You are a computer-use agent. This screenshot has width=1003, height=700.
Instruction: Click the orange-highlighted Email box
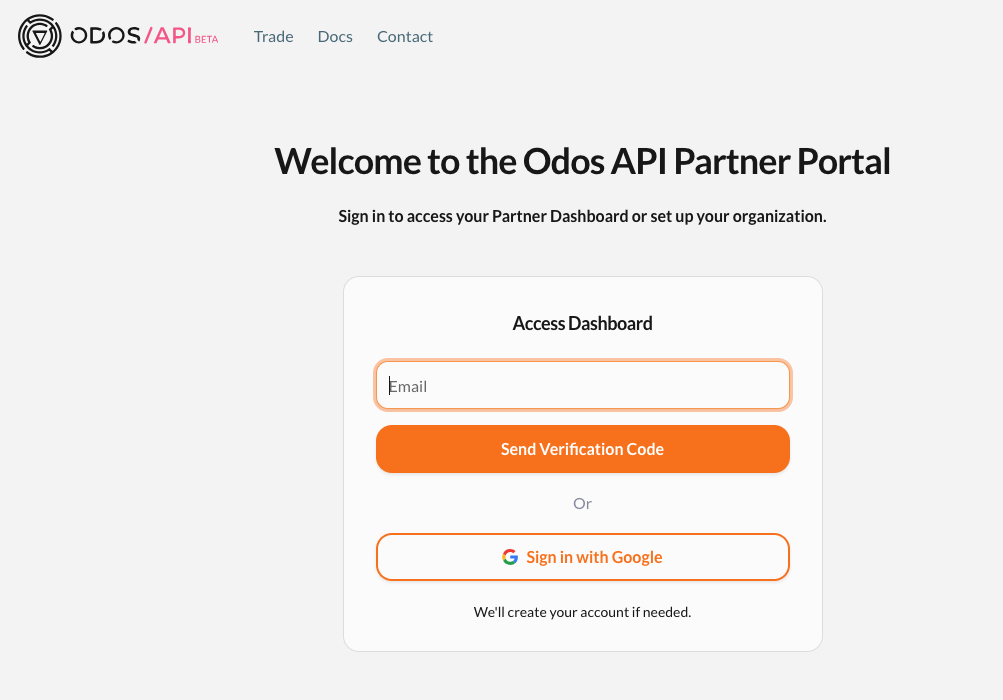[x=582, y=385]
